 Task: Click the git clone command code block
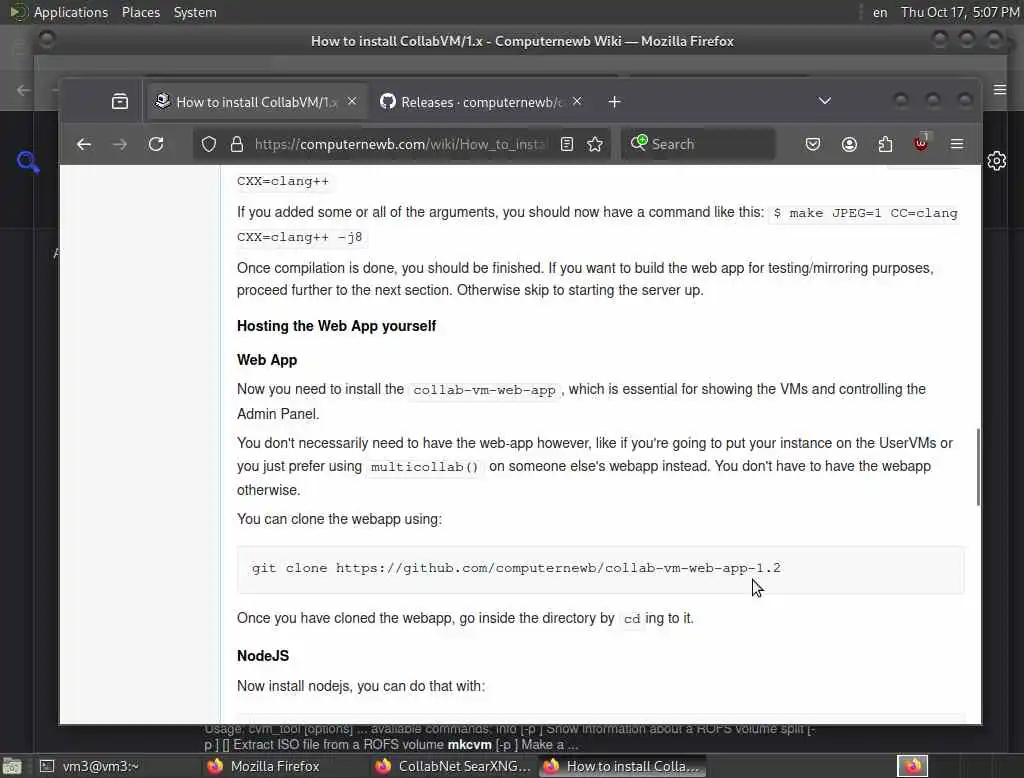(x=600, y=570)
